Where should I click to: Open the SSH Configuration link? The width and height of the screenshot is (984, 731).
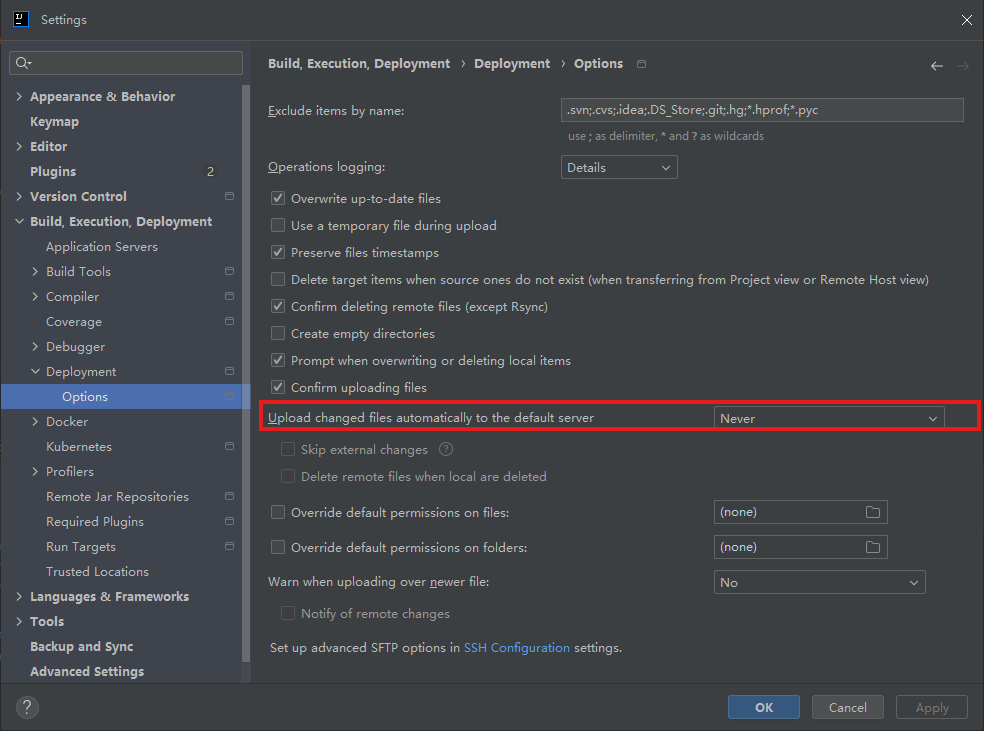[516, 648]
